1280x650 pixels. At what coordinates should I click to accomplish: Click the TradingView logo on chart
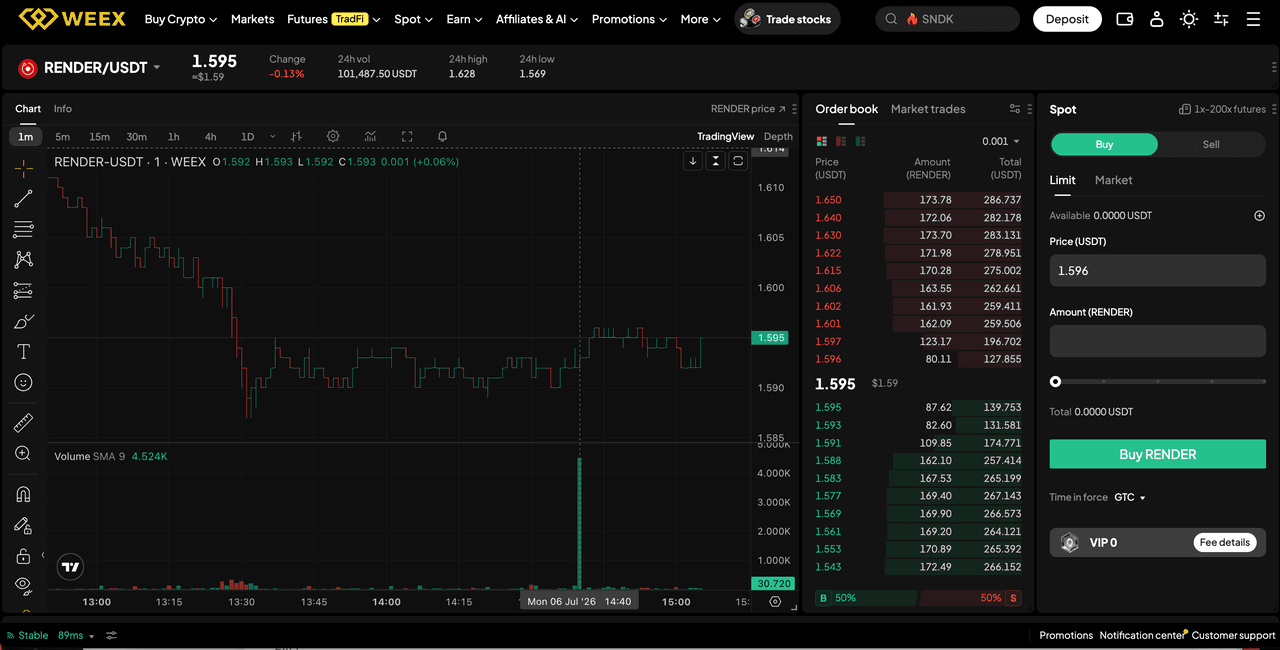70,567
